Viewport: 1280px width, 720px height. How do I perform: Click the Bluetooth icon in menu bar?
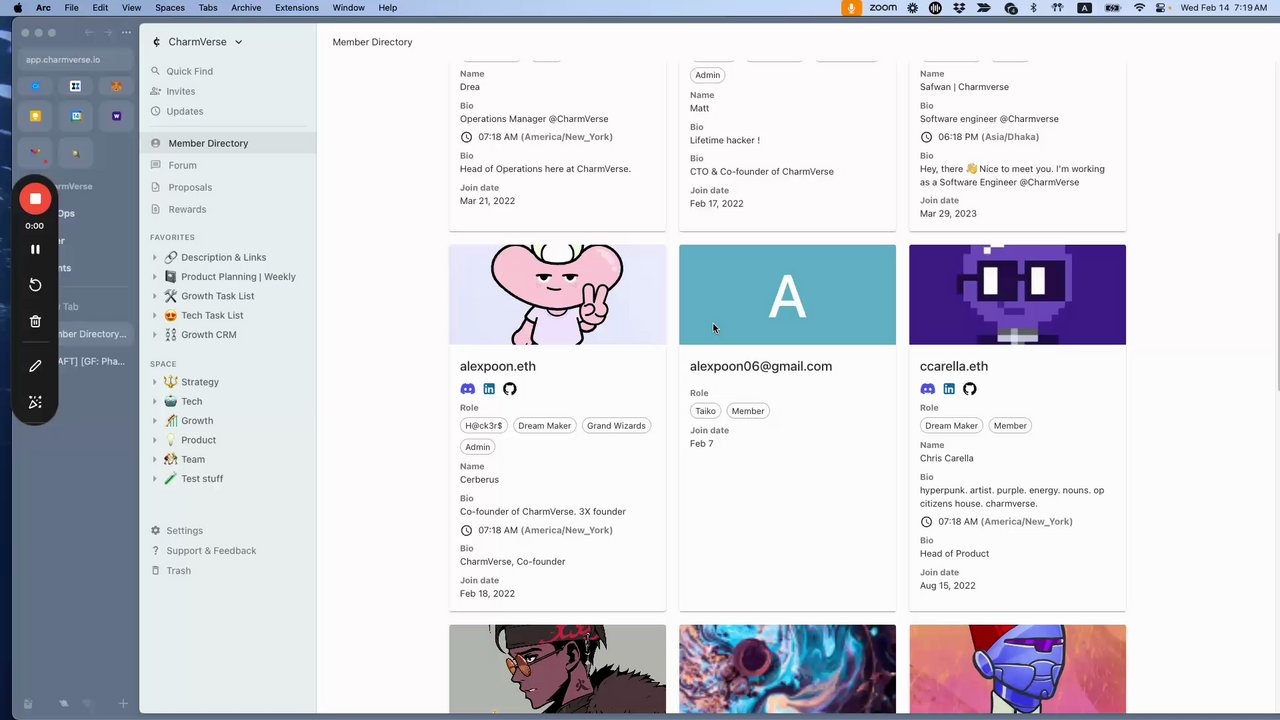(x=1034, y=8)
